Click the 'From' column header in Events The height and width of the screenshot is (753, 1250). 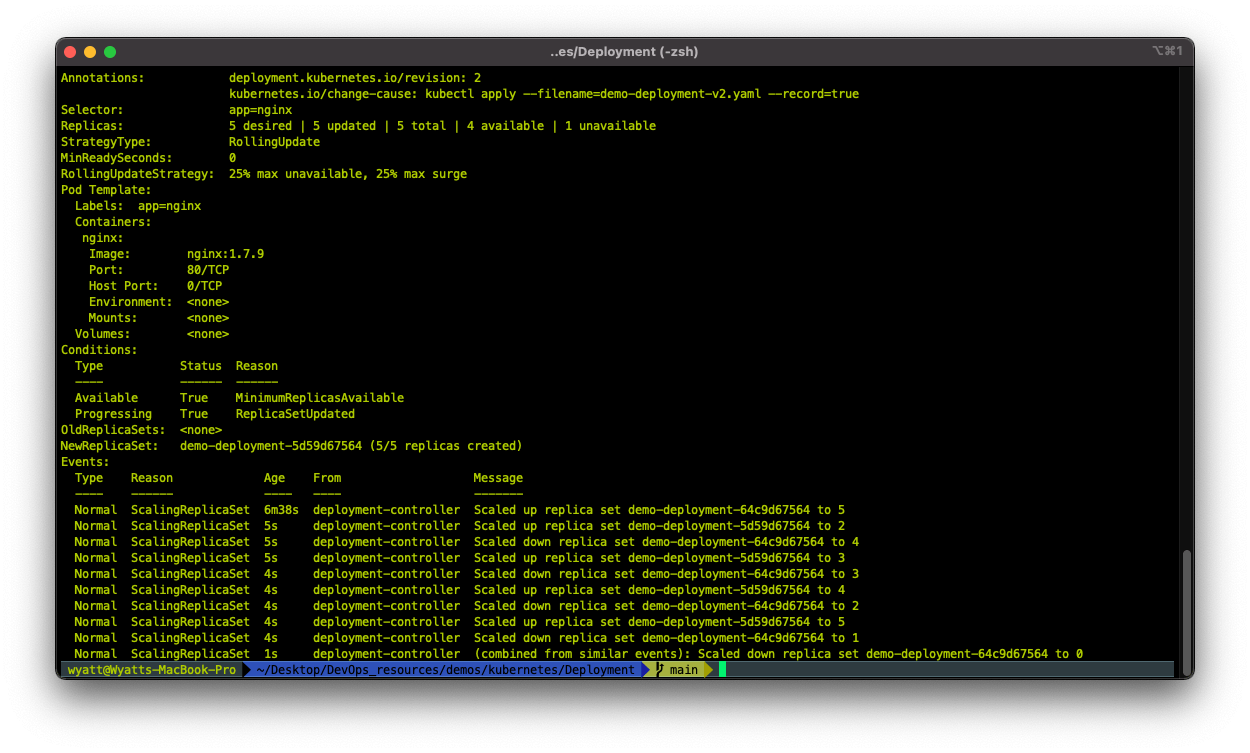click(327, 478)
